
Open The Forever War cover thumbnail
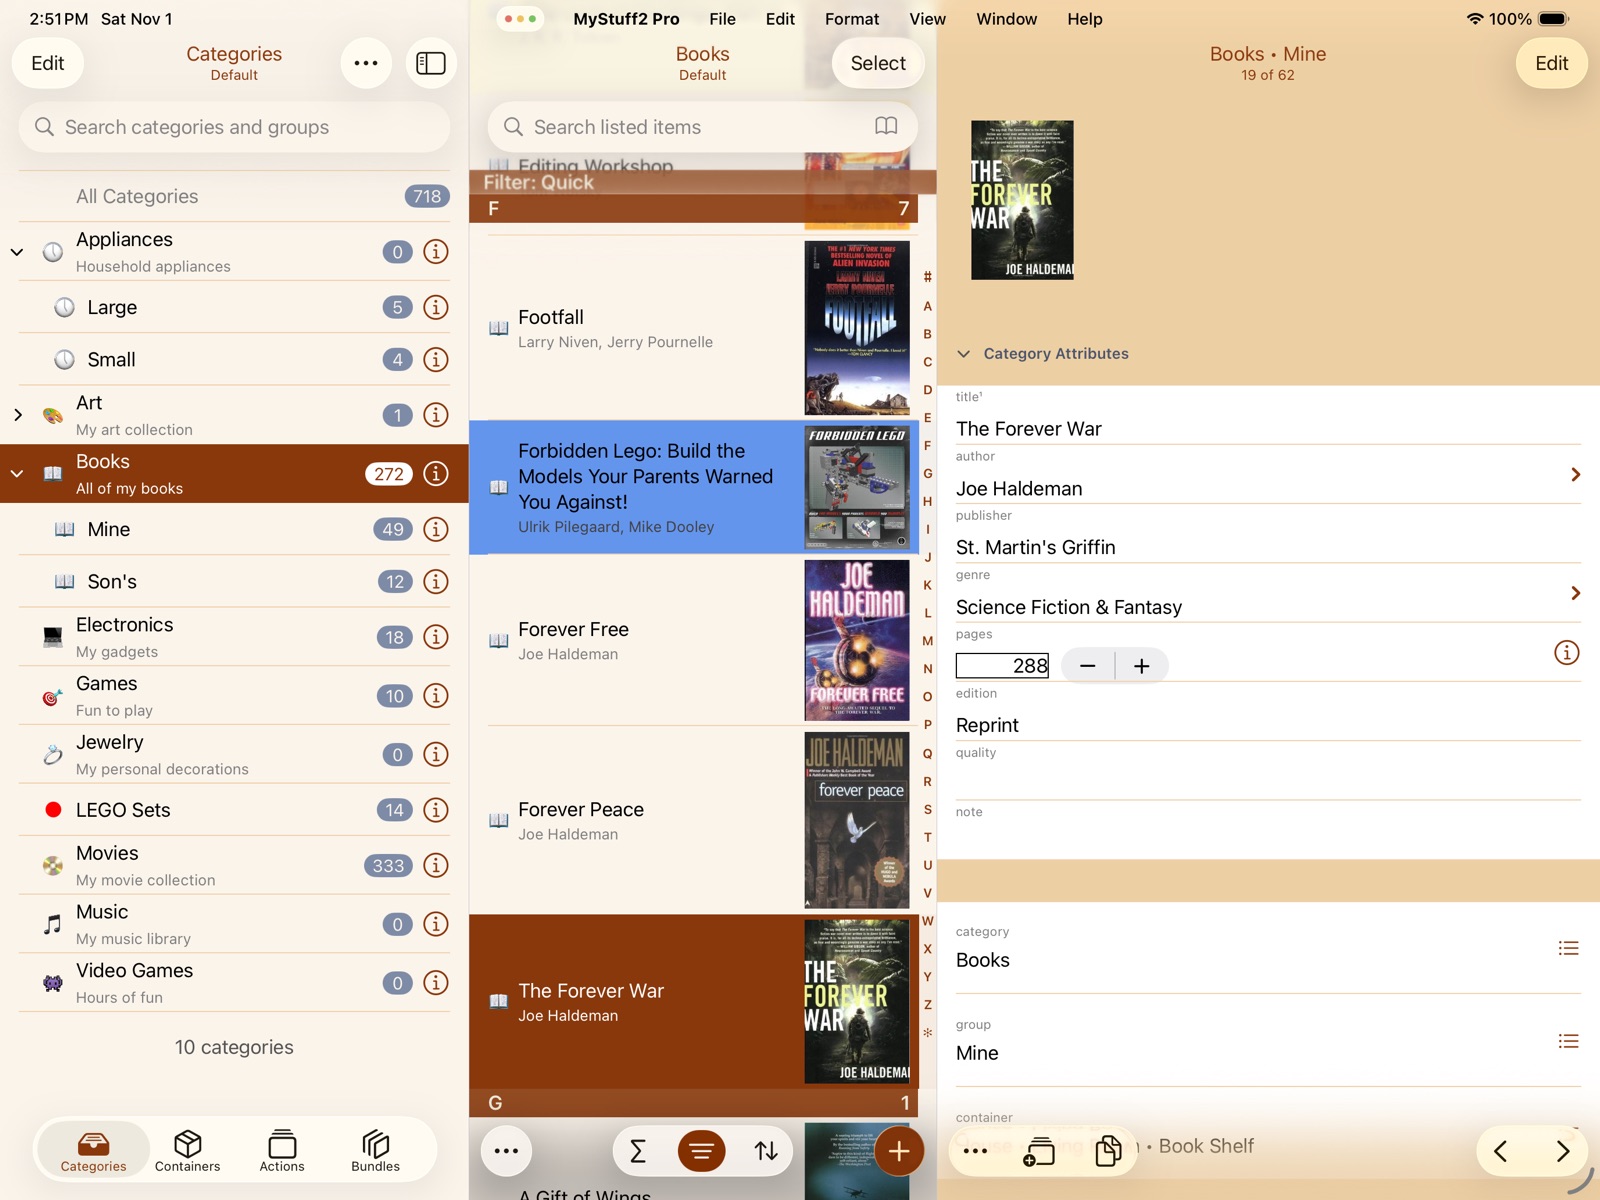click(x=1022, y=200)
